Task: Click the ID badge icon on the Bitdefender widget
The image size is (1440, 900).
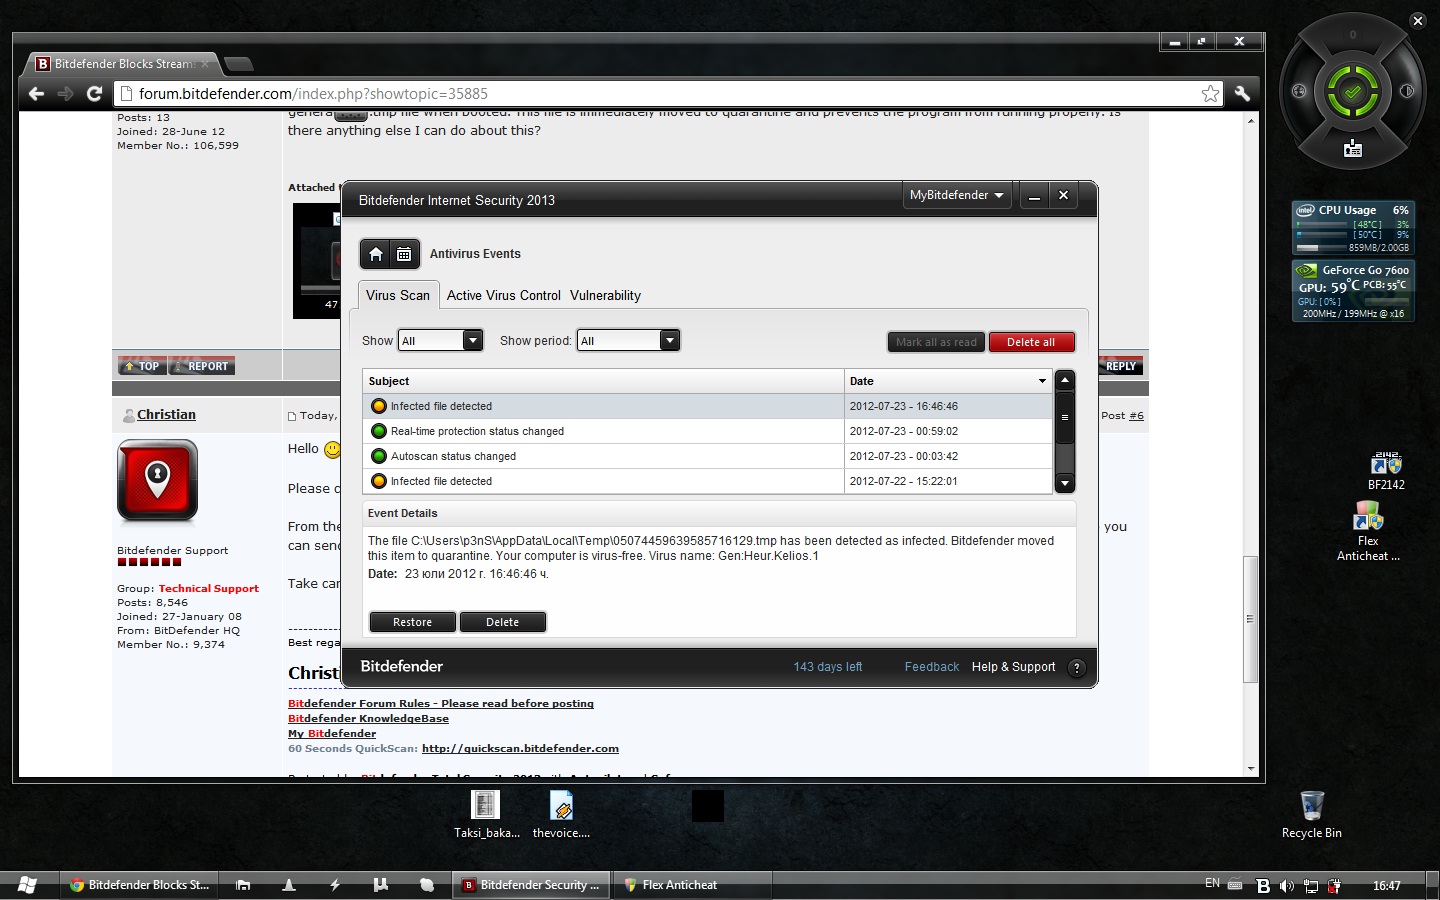Action: pyautogui.click(x=1353, y=149)
